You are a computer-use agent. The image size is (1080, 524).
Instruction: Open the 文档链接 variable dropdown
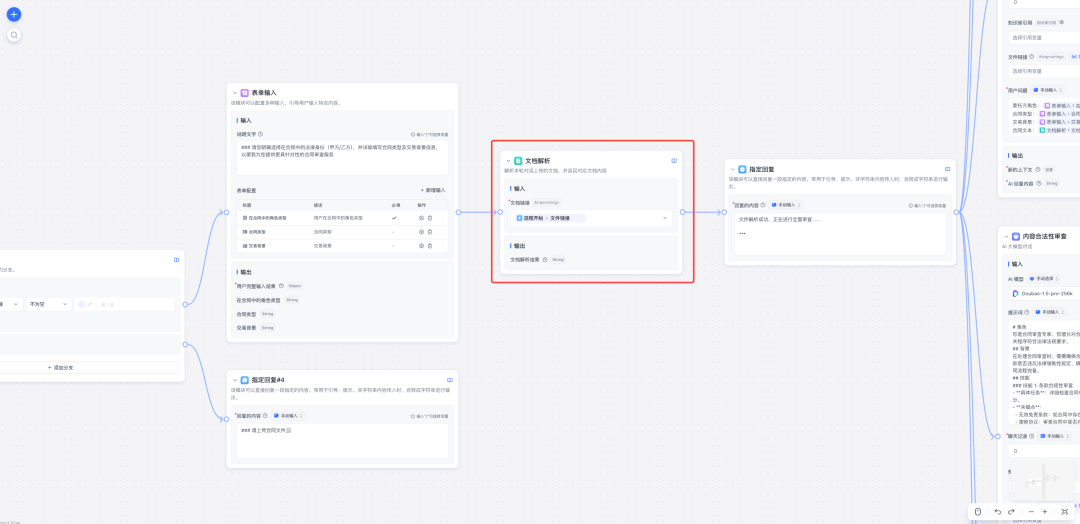pos(591,218)
